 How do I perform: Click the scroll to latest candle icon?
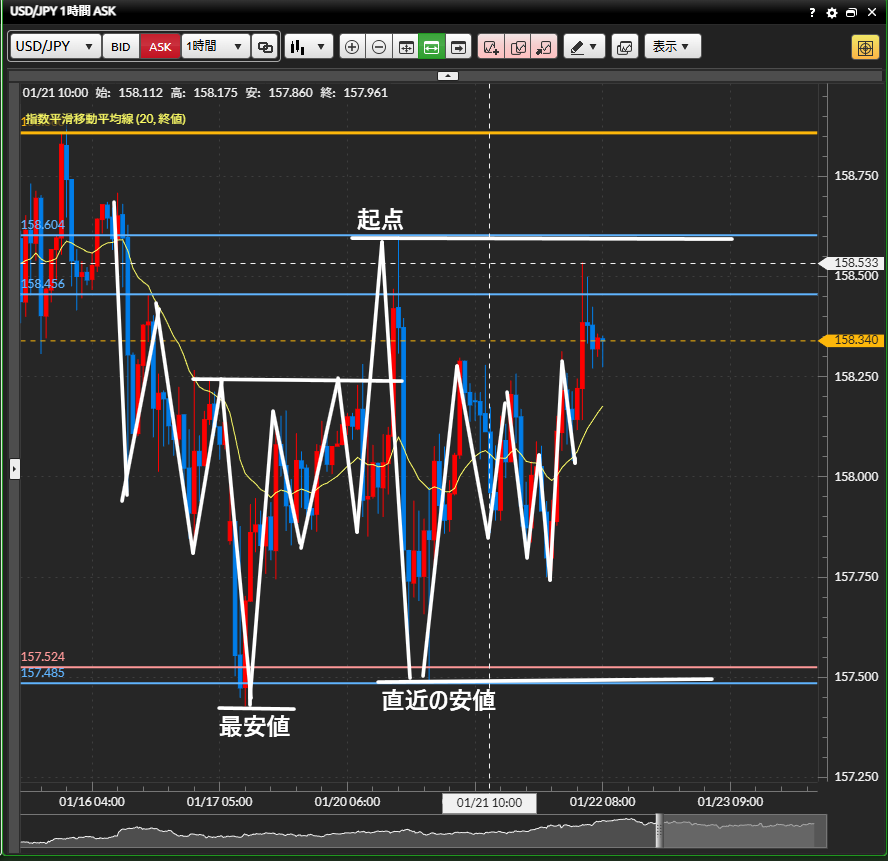click(x=459, y=47)
